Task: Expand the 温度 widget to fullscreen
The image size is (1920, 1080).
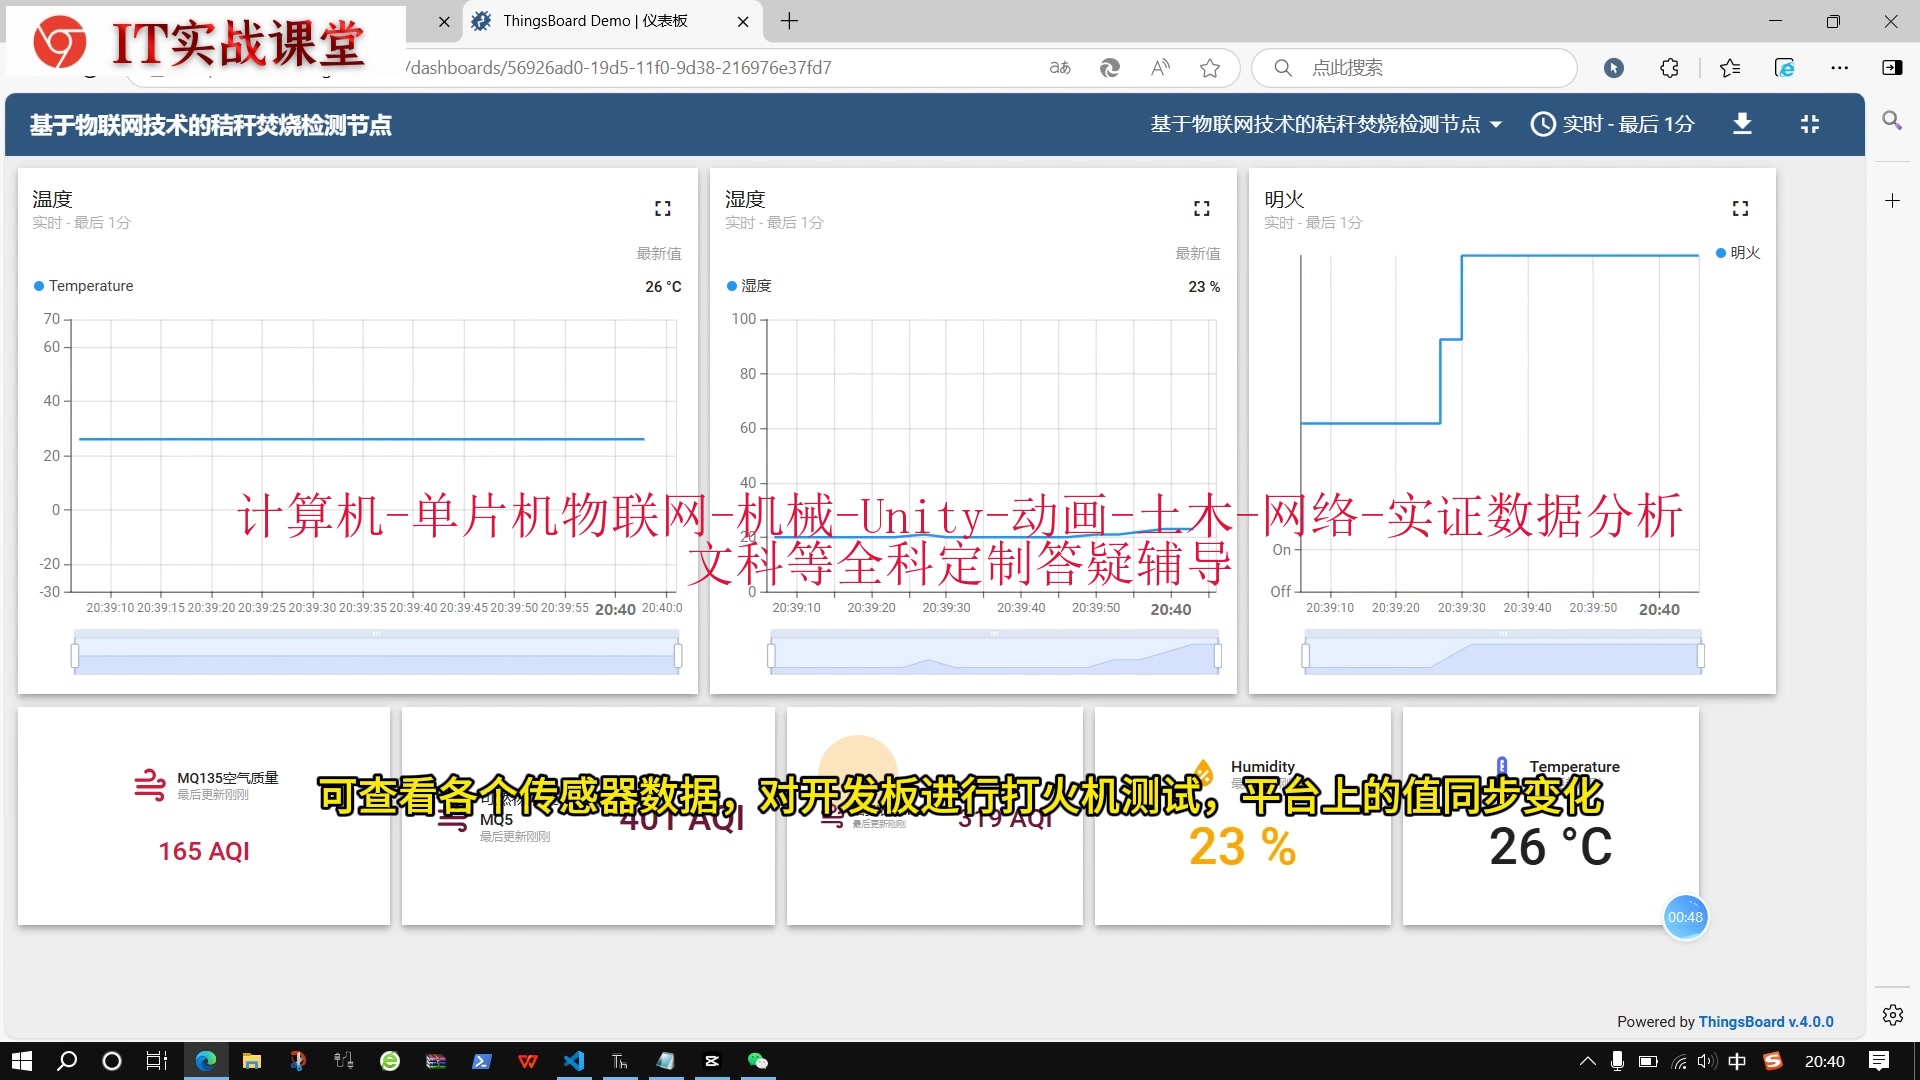Action: [x=662, y=208]
